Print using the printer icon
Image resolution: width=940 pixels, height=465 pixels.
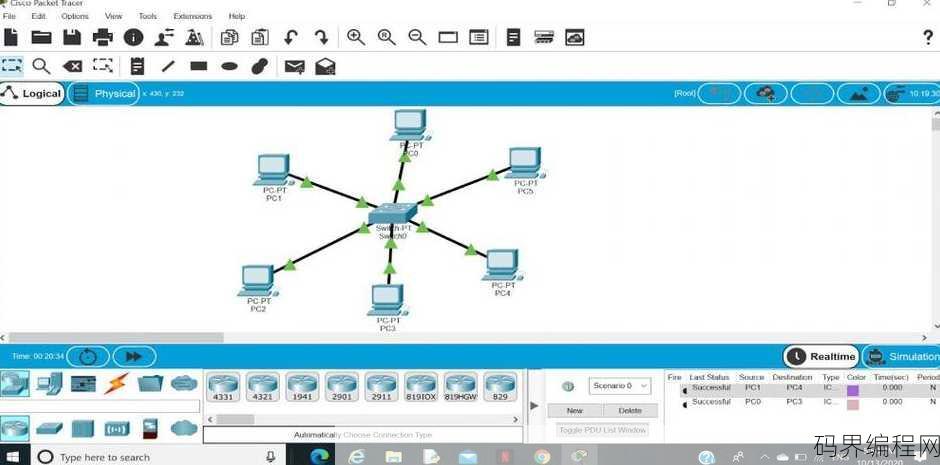[103, 37]
